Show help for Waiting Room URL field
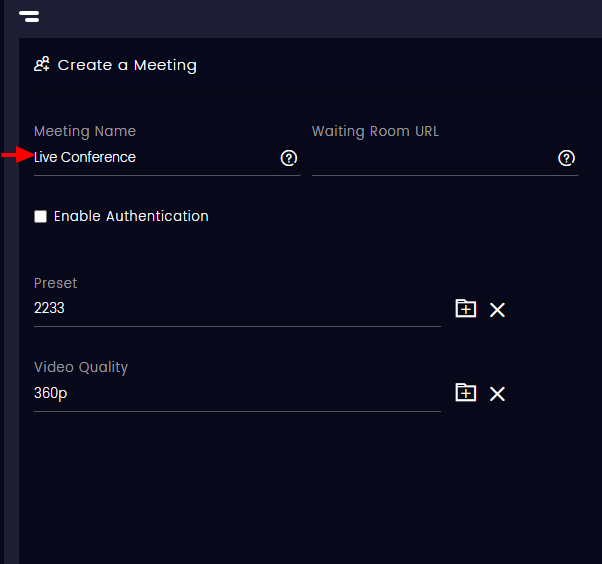This screenshot has height=564, width=602. click(x=566, y=158)
